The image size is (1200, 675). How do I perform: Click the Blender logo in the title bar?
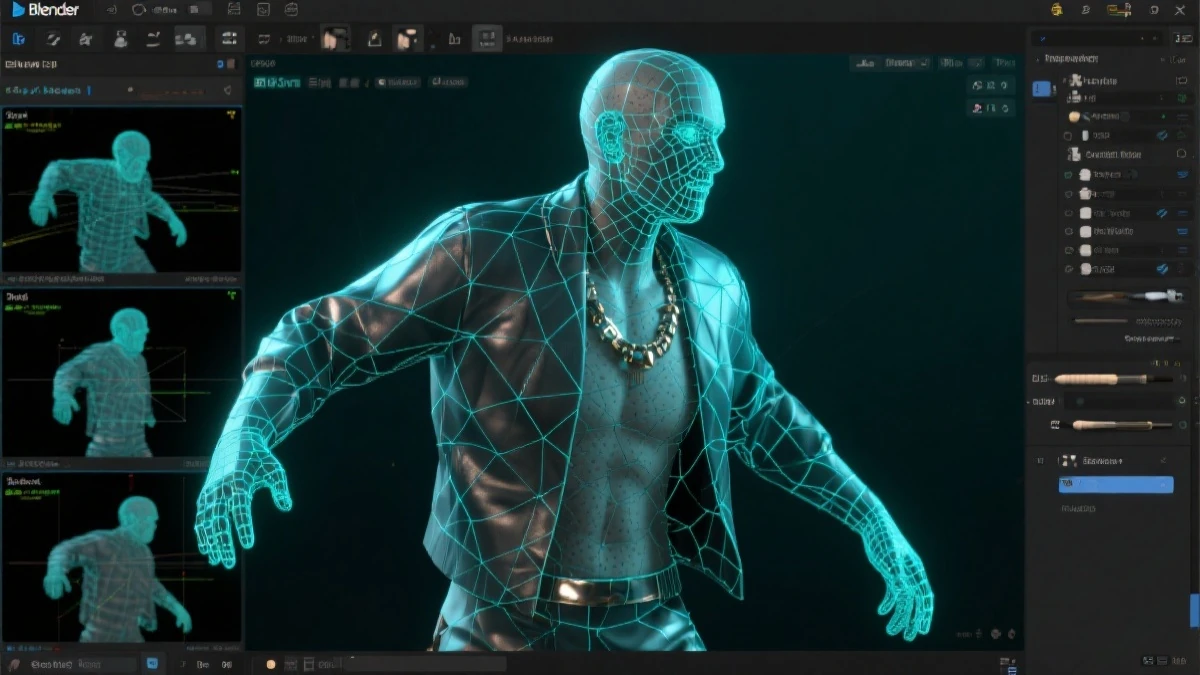tap(18, 9)
